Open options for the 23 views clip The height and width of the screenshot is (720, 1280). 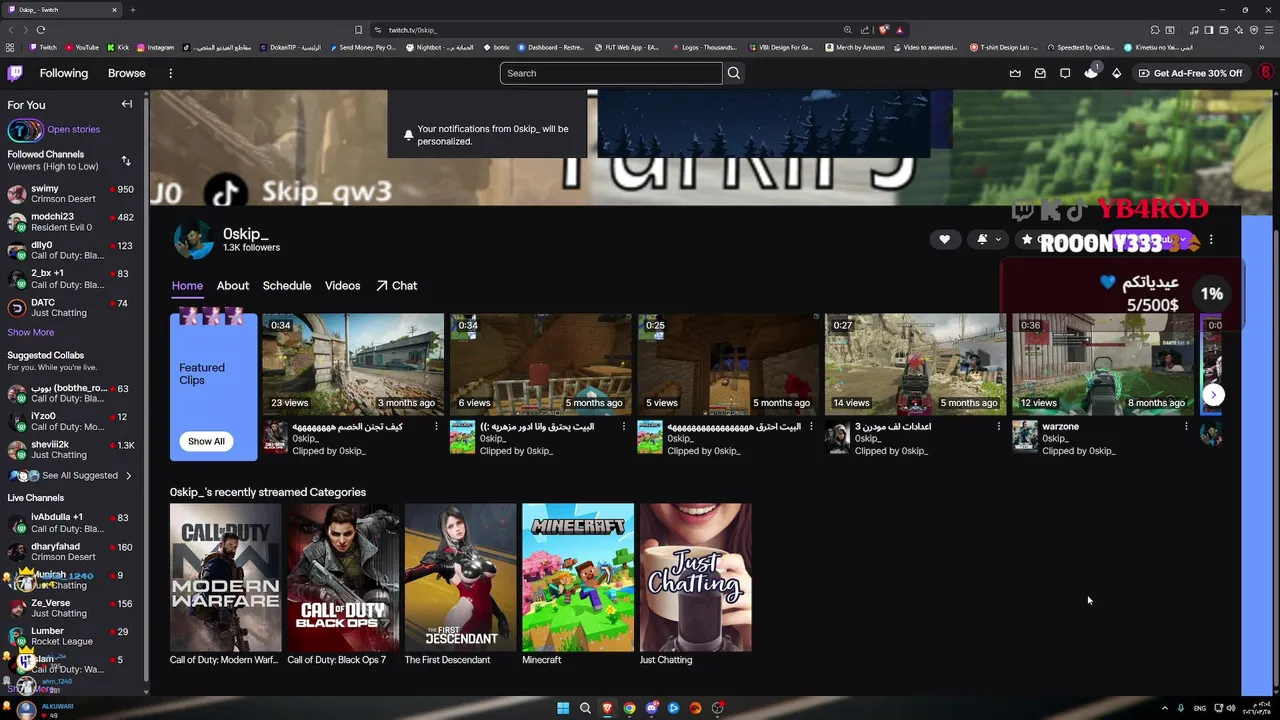coord(436,427)
